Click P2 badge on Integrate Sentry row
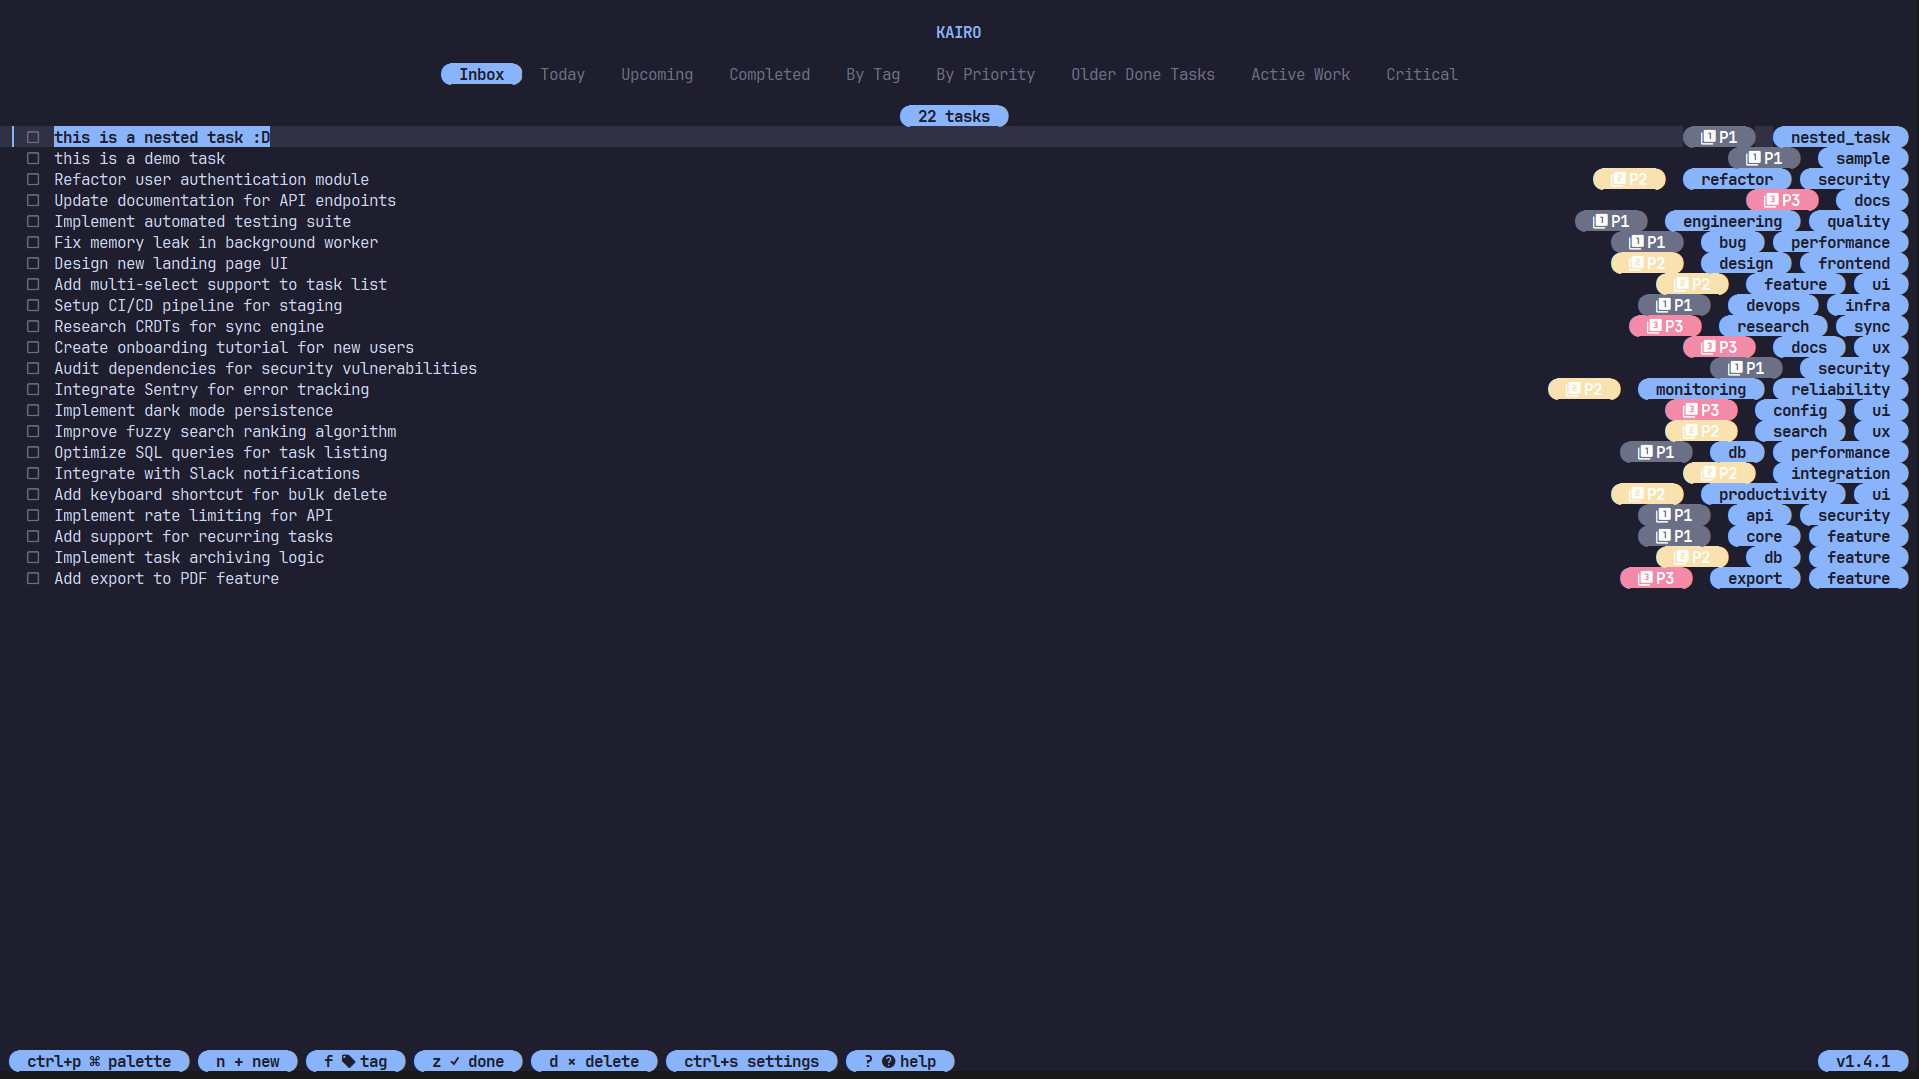 1584,389
